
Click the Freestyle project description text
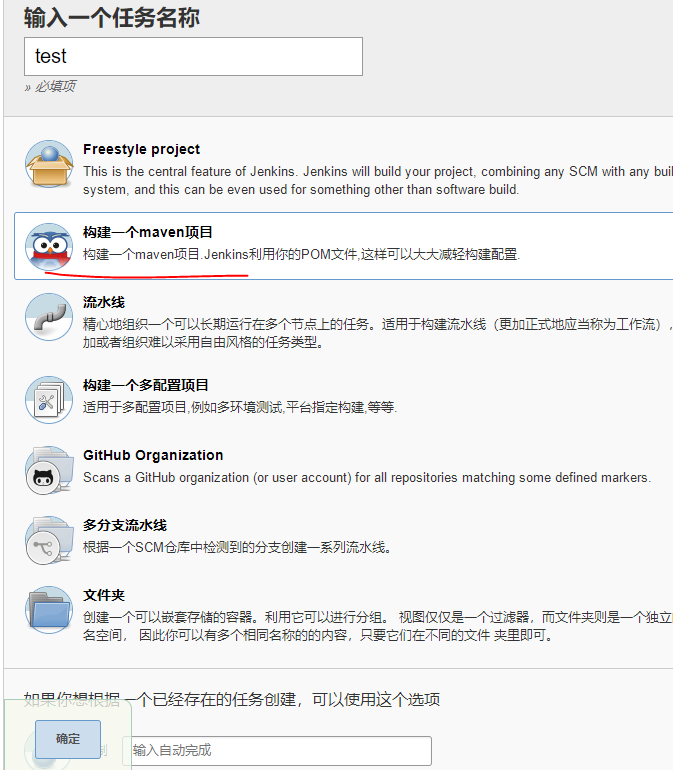[378, 180]
